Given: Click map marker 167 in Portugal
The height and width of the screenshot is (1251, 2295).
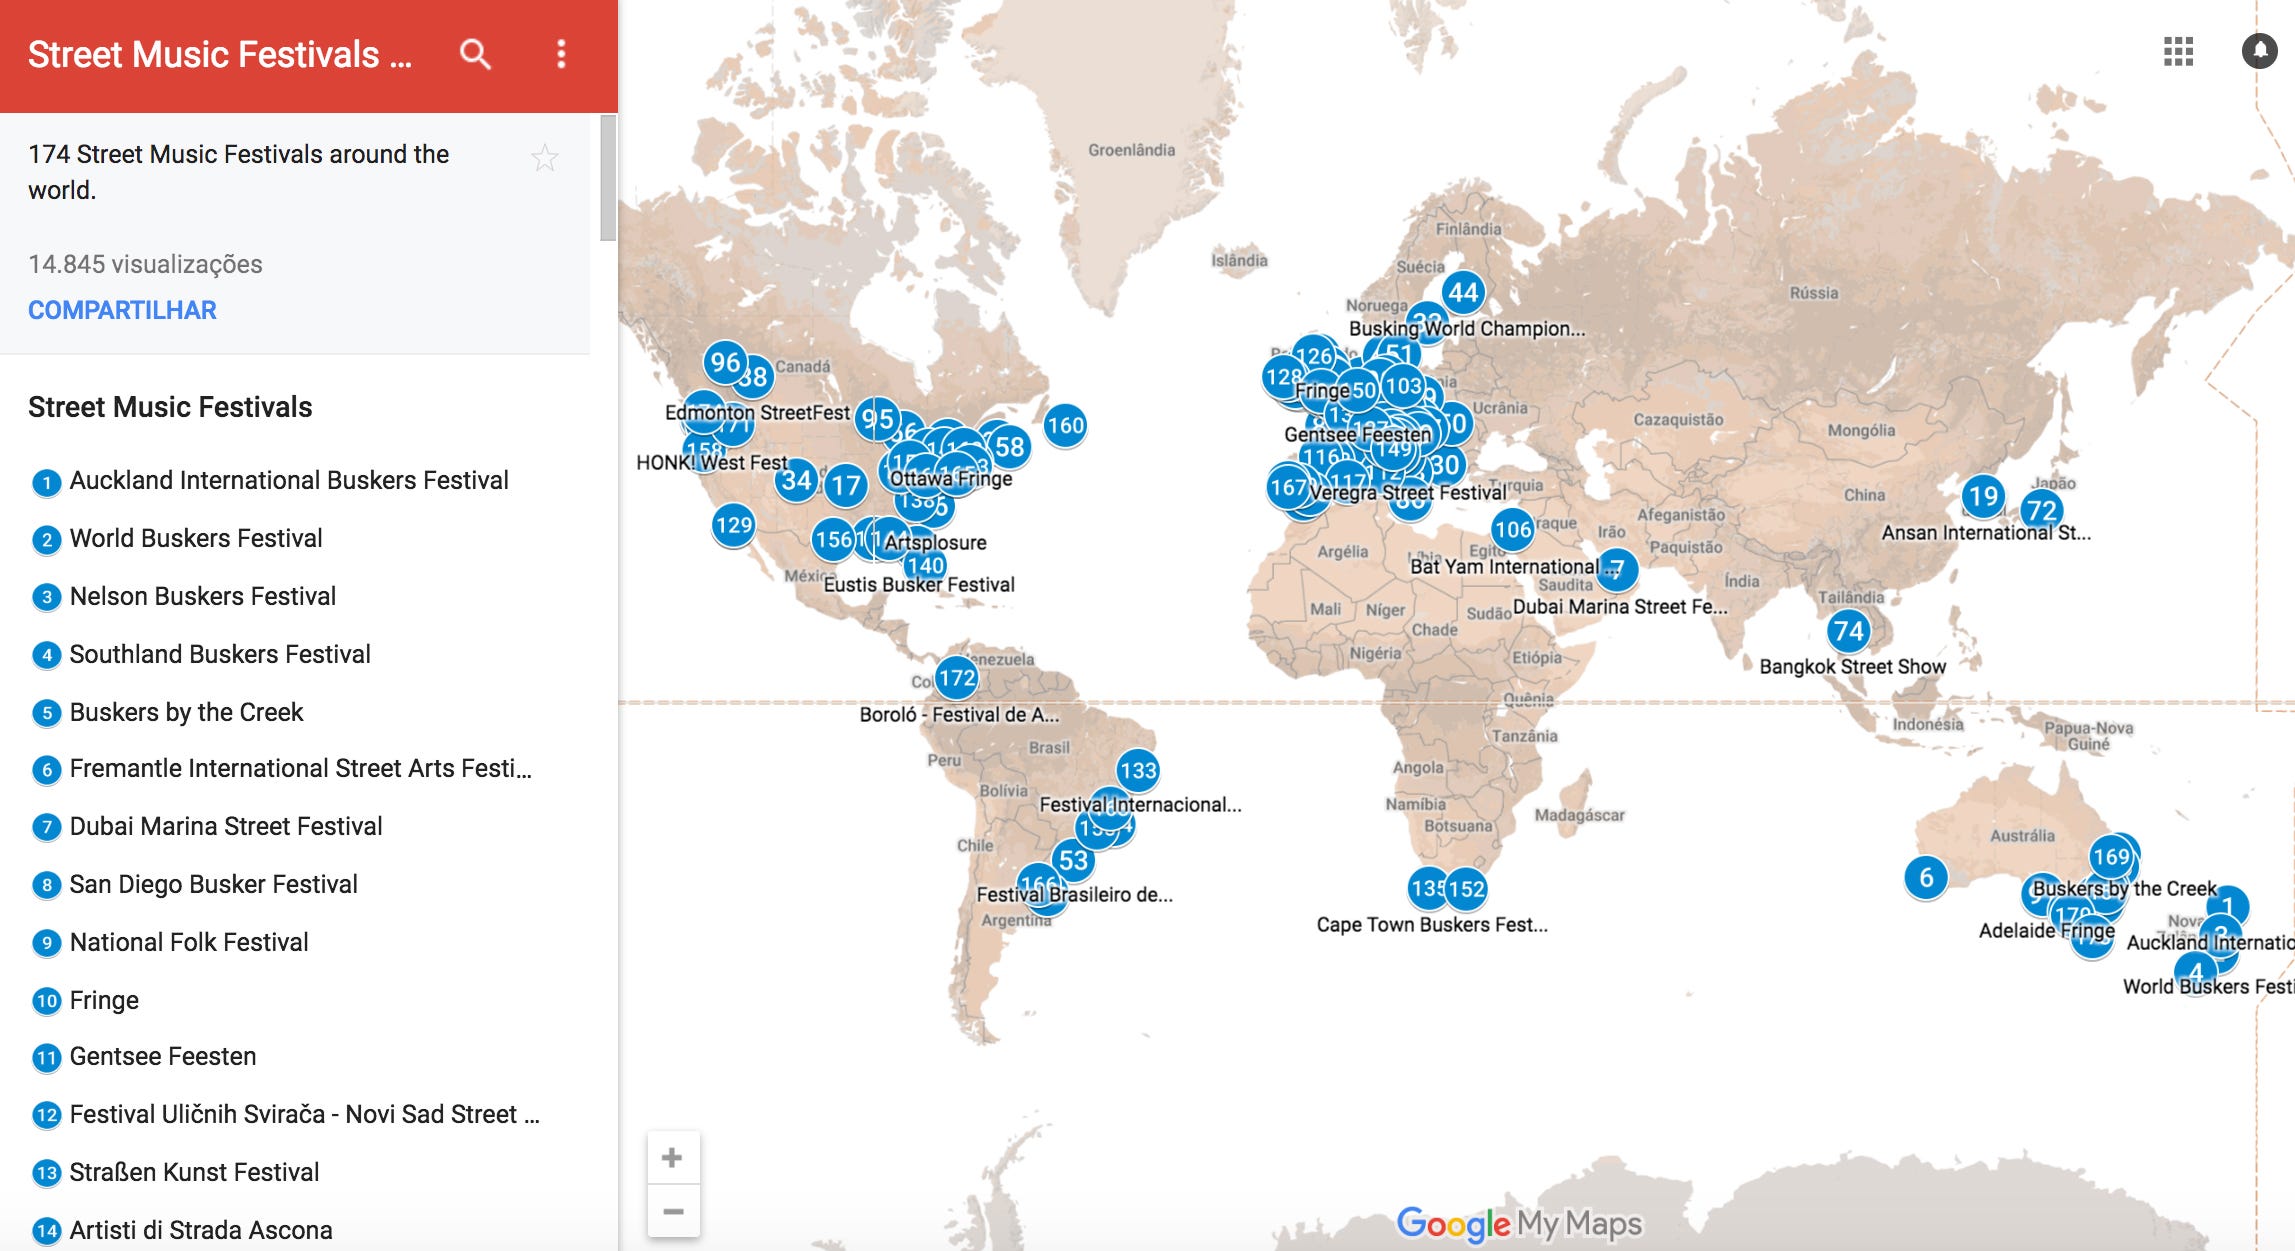Looking at the screenshot, I should [x=1287, y=488].
